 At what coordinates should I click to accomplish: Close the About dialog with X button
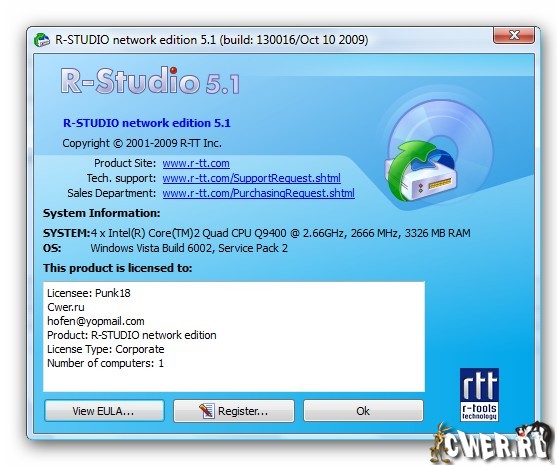coord(514,35)
